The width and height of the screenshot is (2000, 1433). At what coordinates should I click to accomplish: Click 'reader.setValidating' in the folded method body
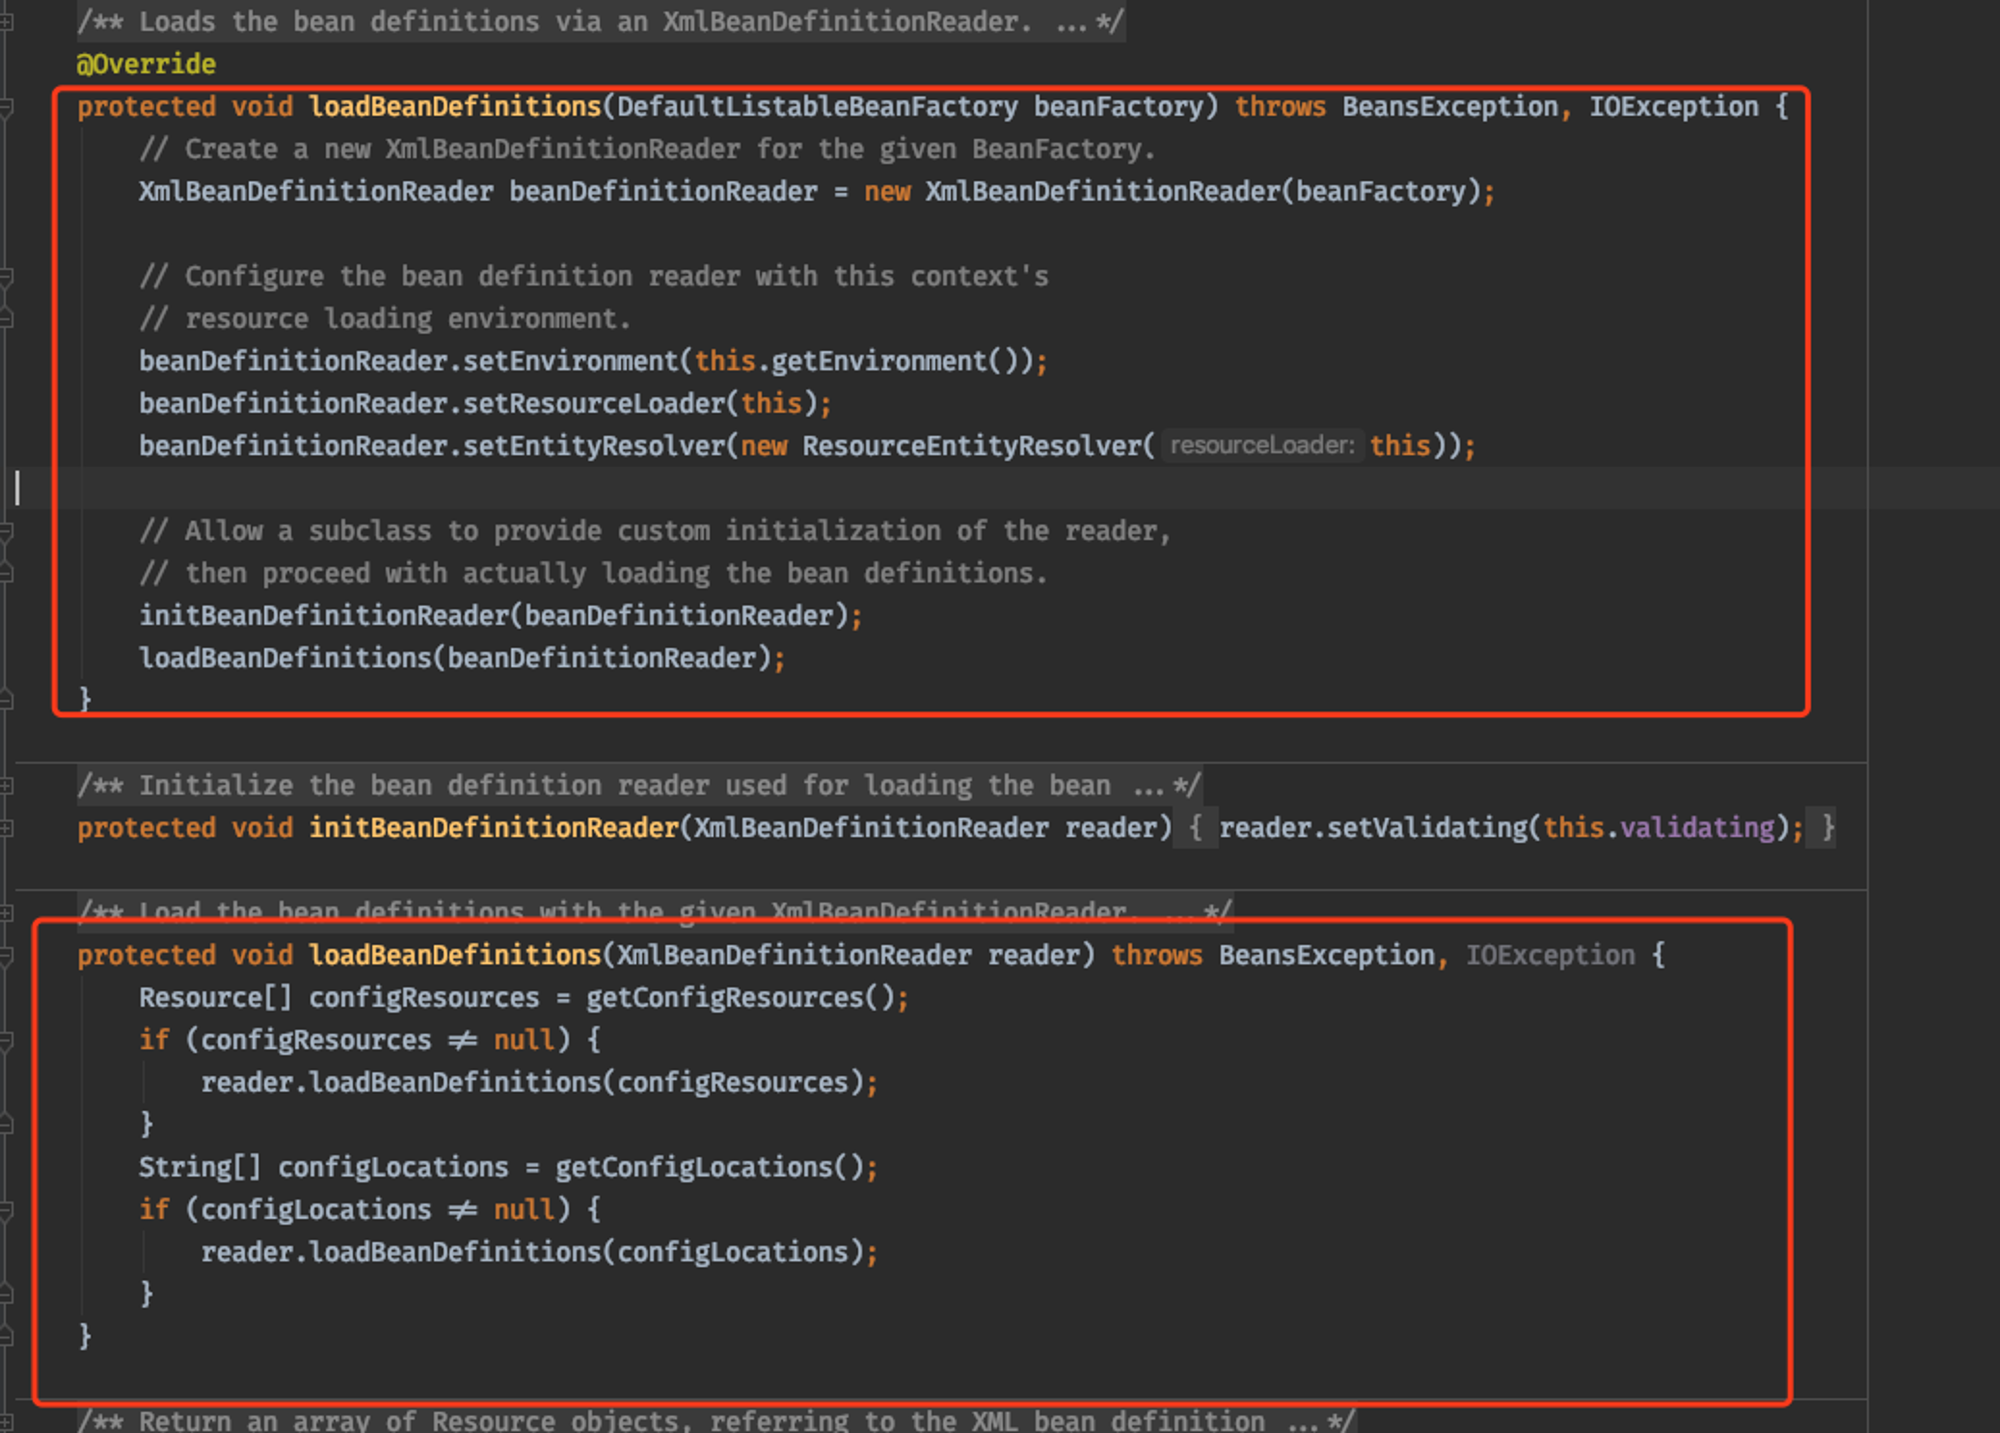(x=1373, y=828)
